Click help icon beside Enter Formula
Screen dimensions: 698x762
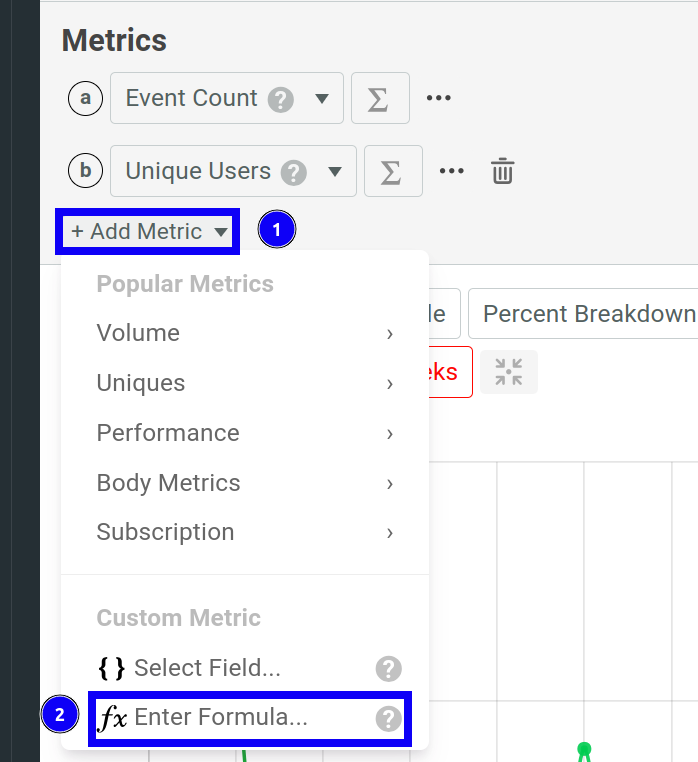point(388,718)
